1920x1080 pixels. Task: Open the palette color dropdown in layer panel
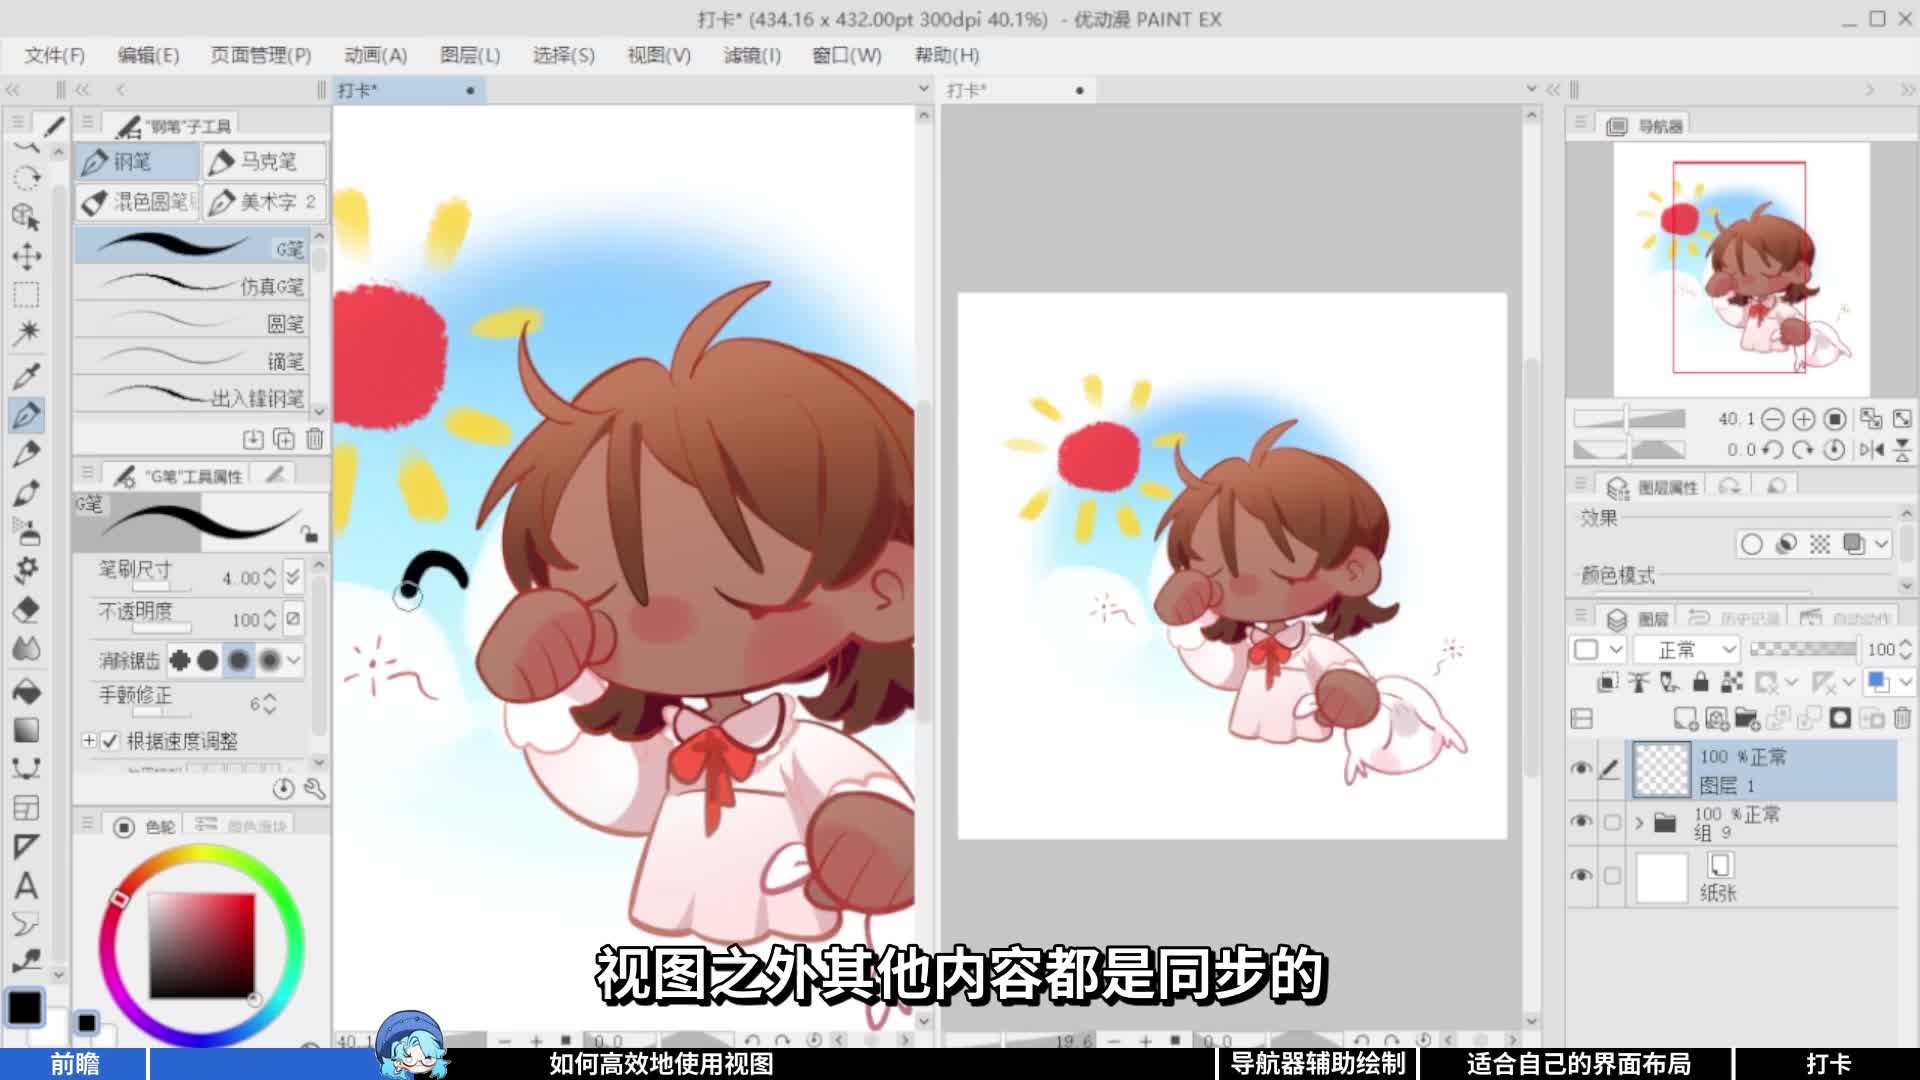(1598, 650)
